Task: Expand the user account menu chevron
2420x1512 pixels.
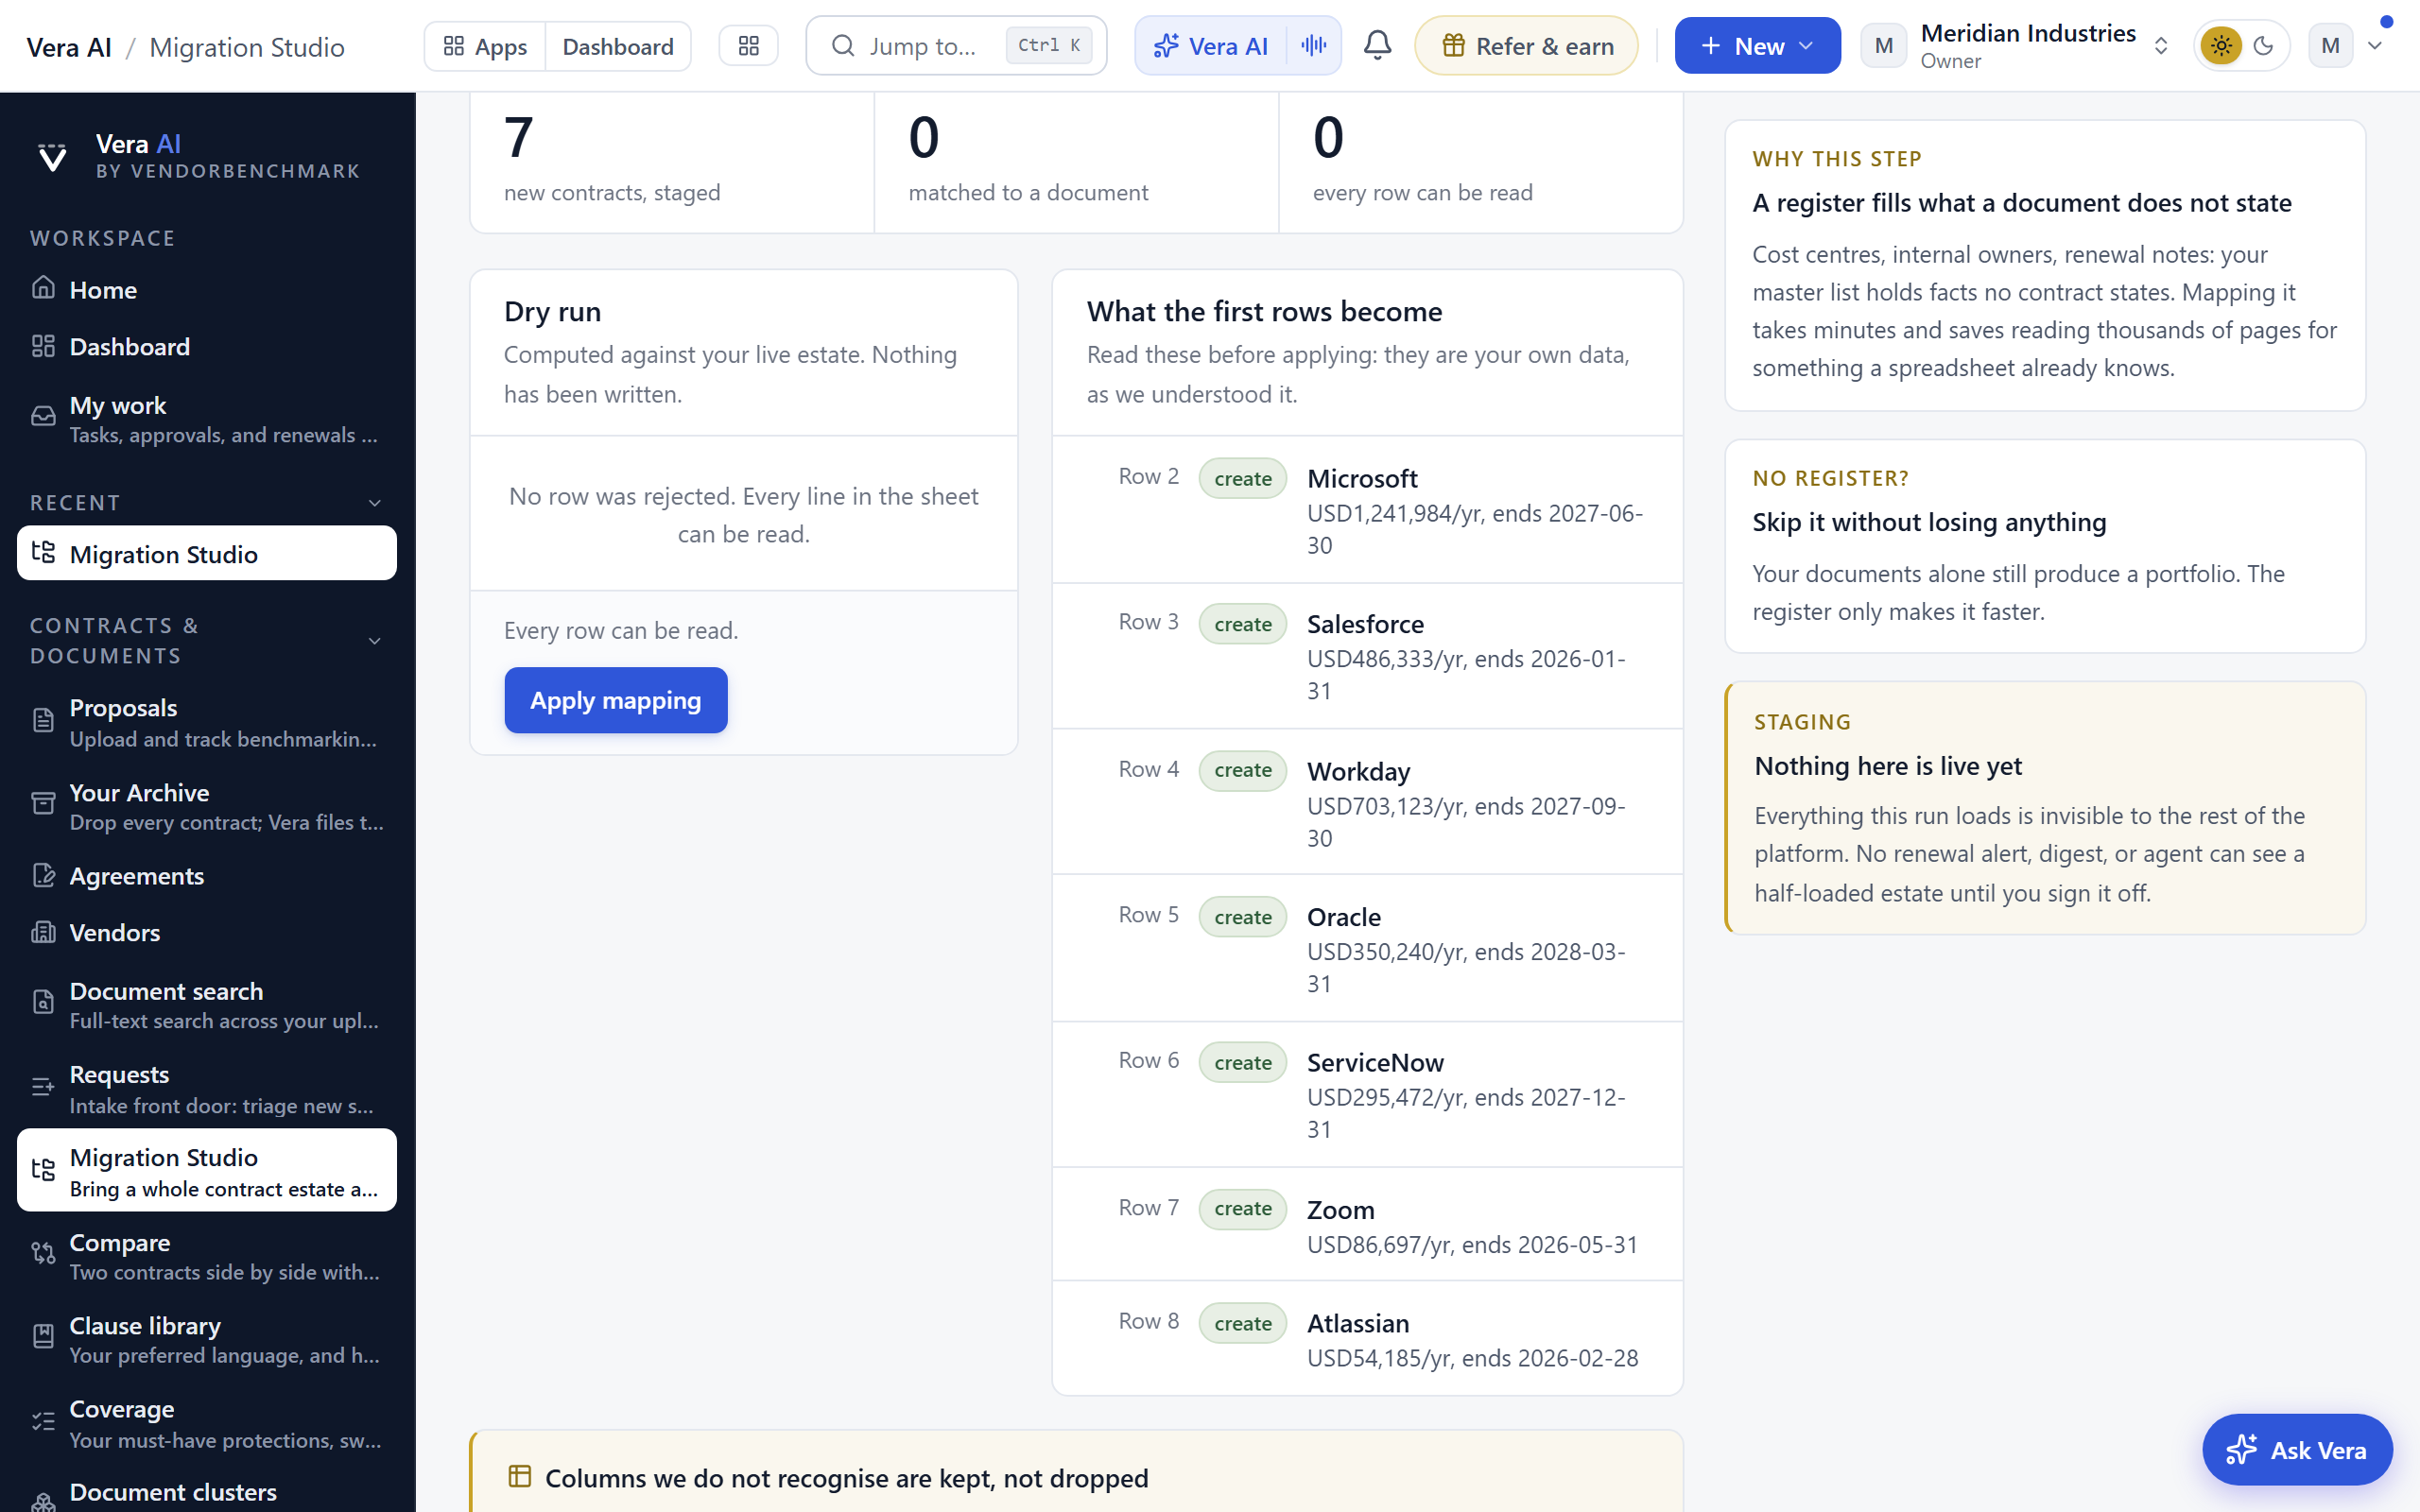Action: (2375, 46)
